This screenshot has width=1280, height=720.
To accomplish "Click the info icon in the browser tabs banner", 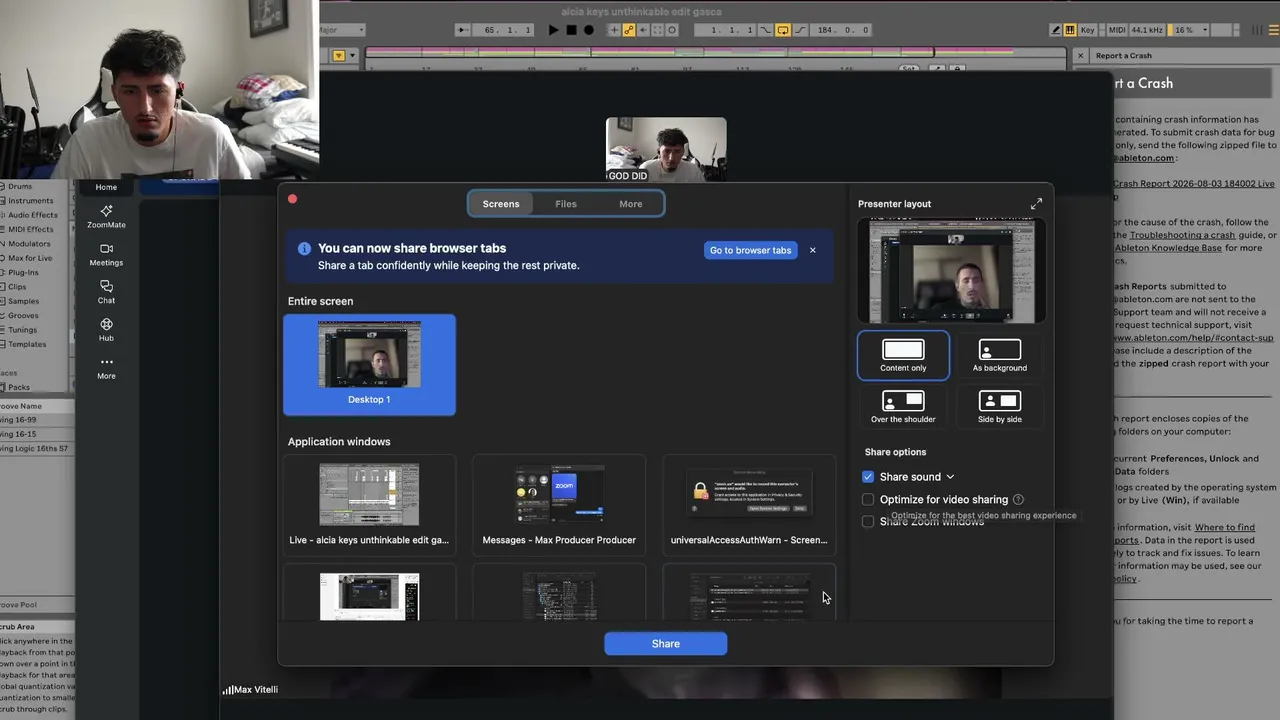I will 303,249.
